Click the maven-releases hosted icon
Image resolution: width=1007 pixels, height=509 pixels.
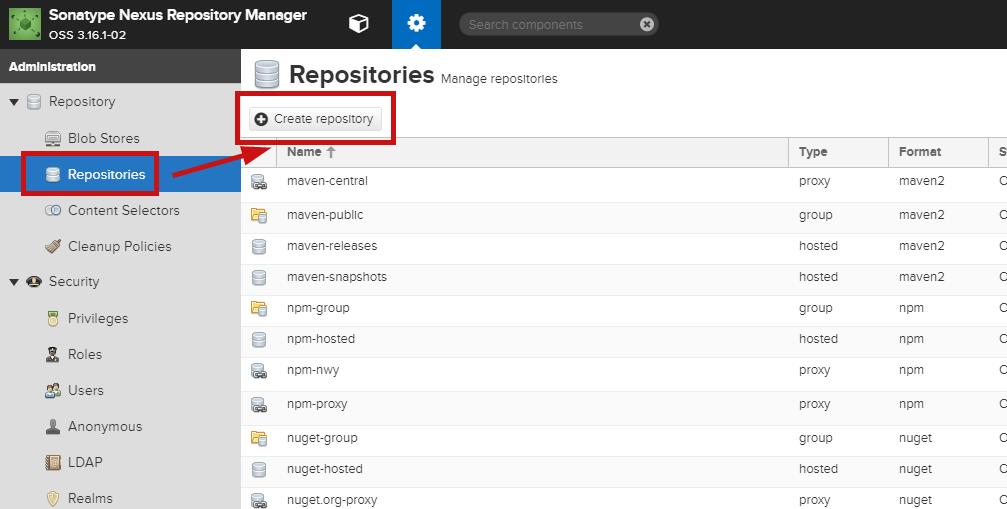(259, 246)
